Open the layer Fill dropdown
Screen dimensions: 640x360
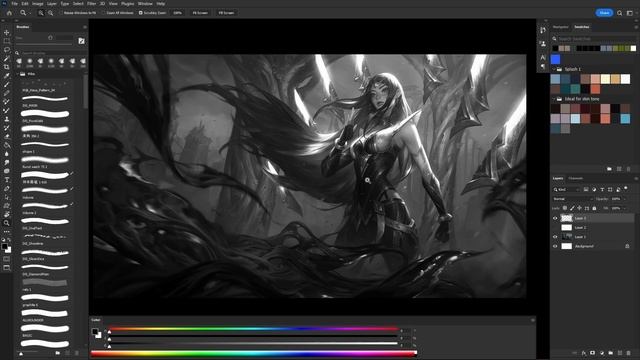tap(624, 209)
